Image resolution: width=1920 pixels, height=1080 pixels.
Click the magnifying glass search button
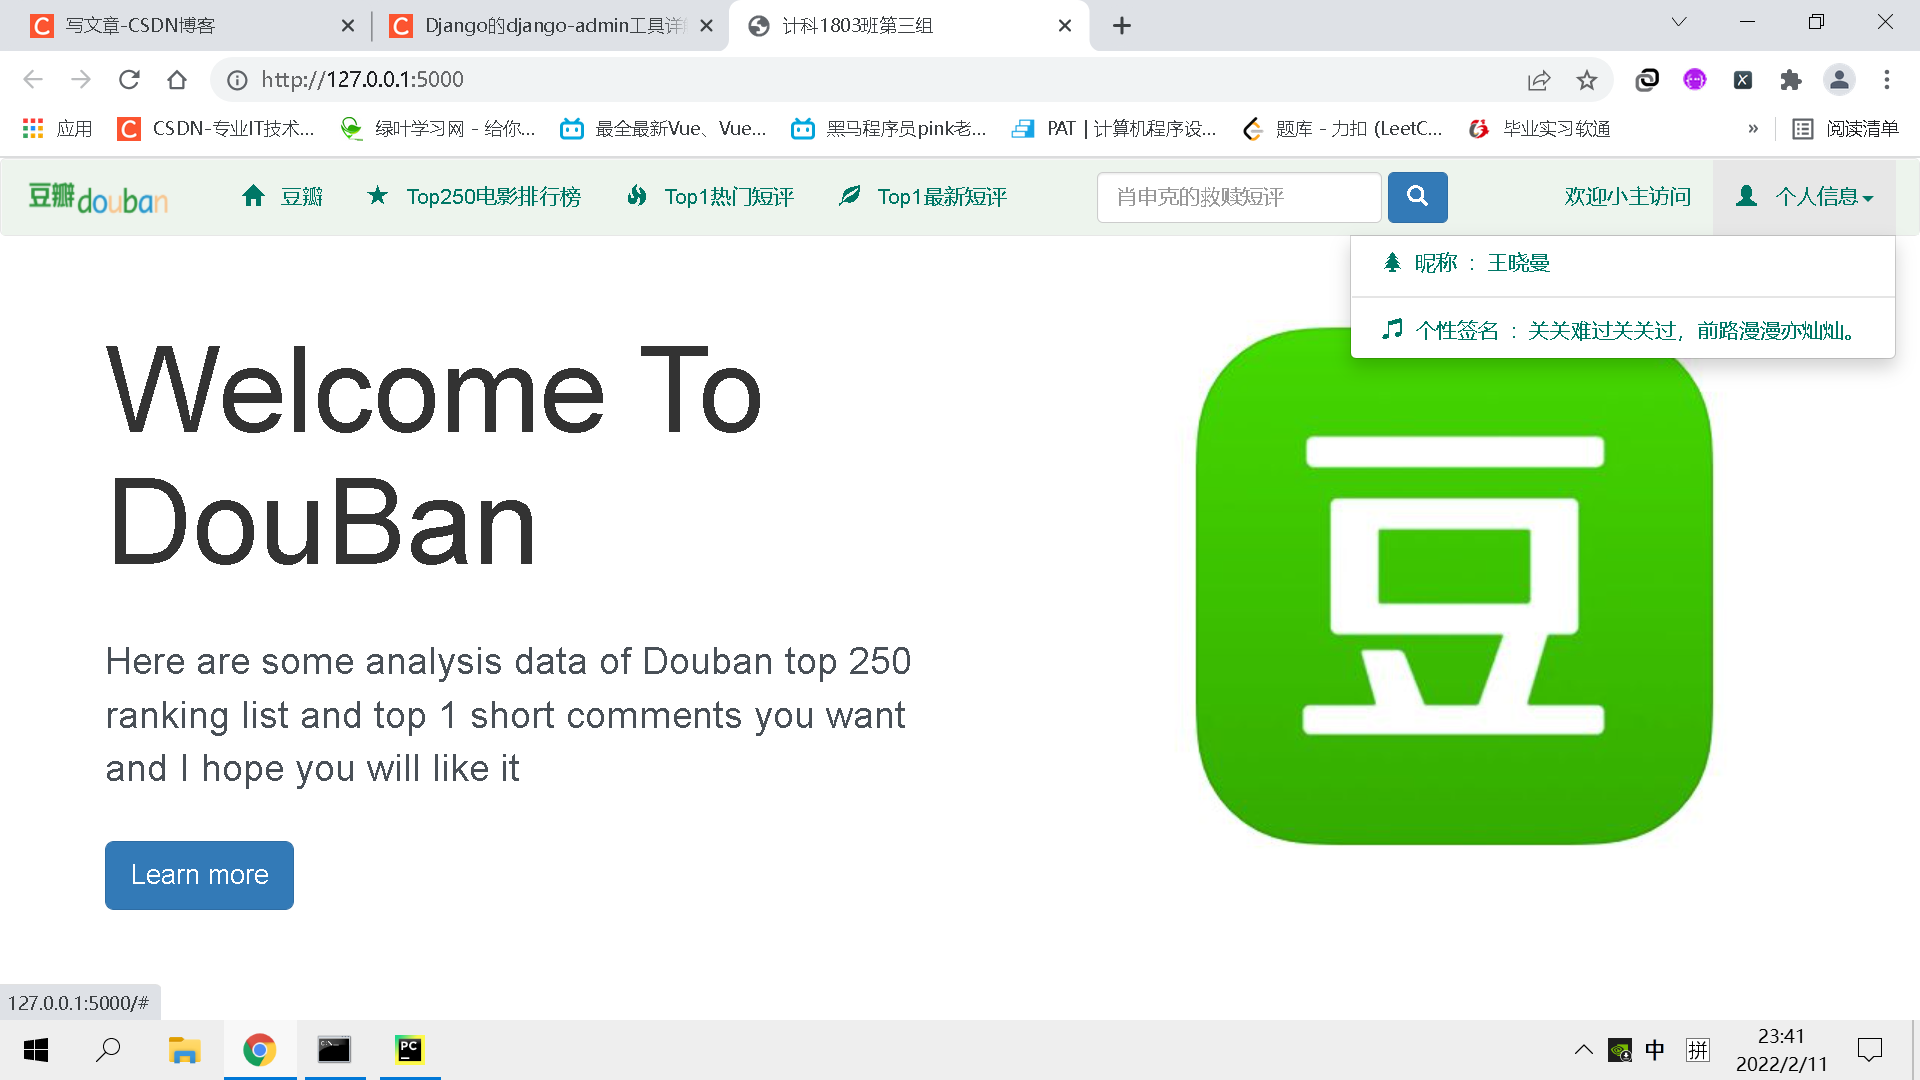pyautogui.click(x=1417, y=197)
